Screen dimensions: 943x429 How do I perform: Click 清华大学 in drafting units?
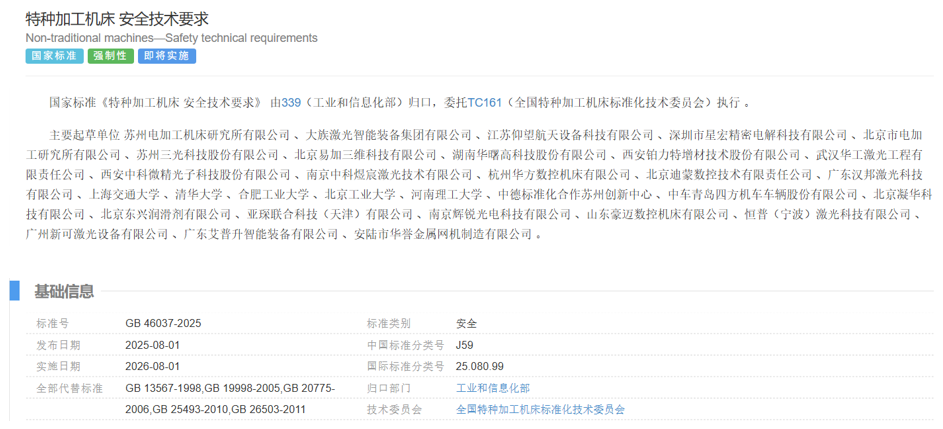(x=200, y=195)
